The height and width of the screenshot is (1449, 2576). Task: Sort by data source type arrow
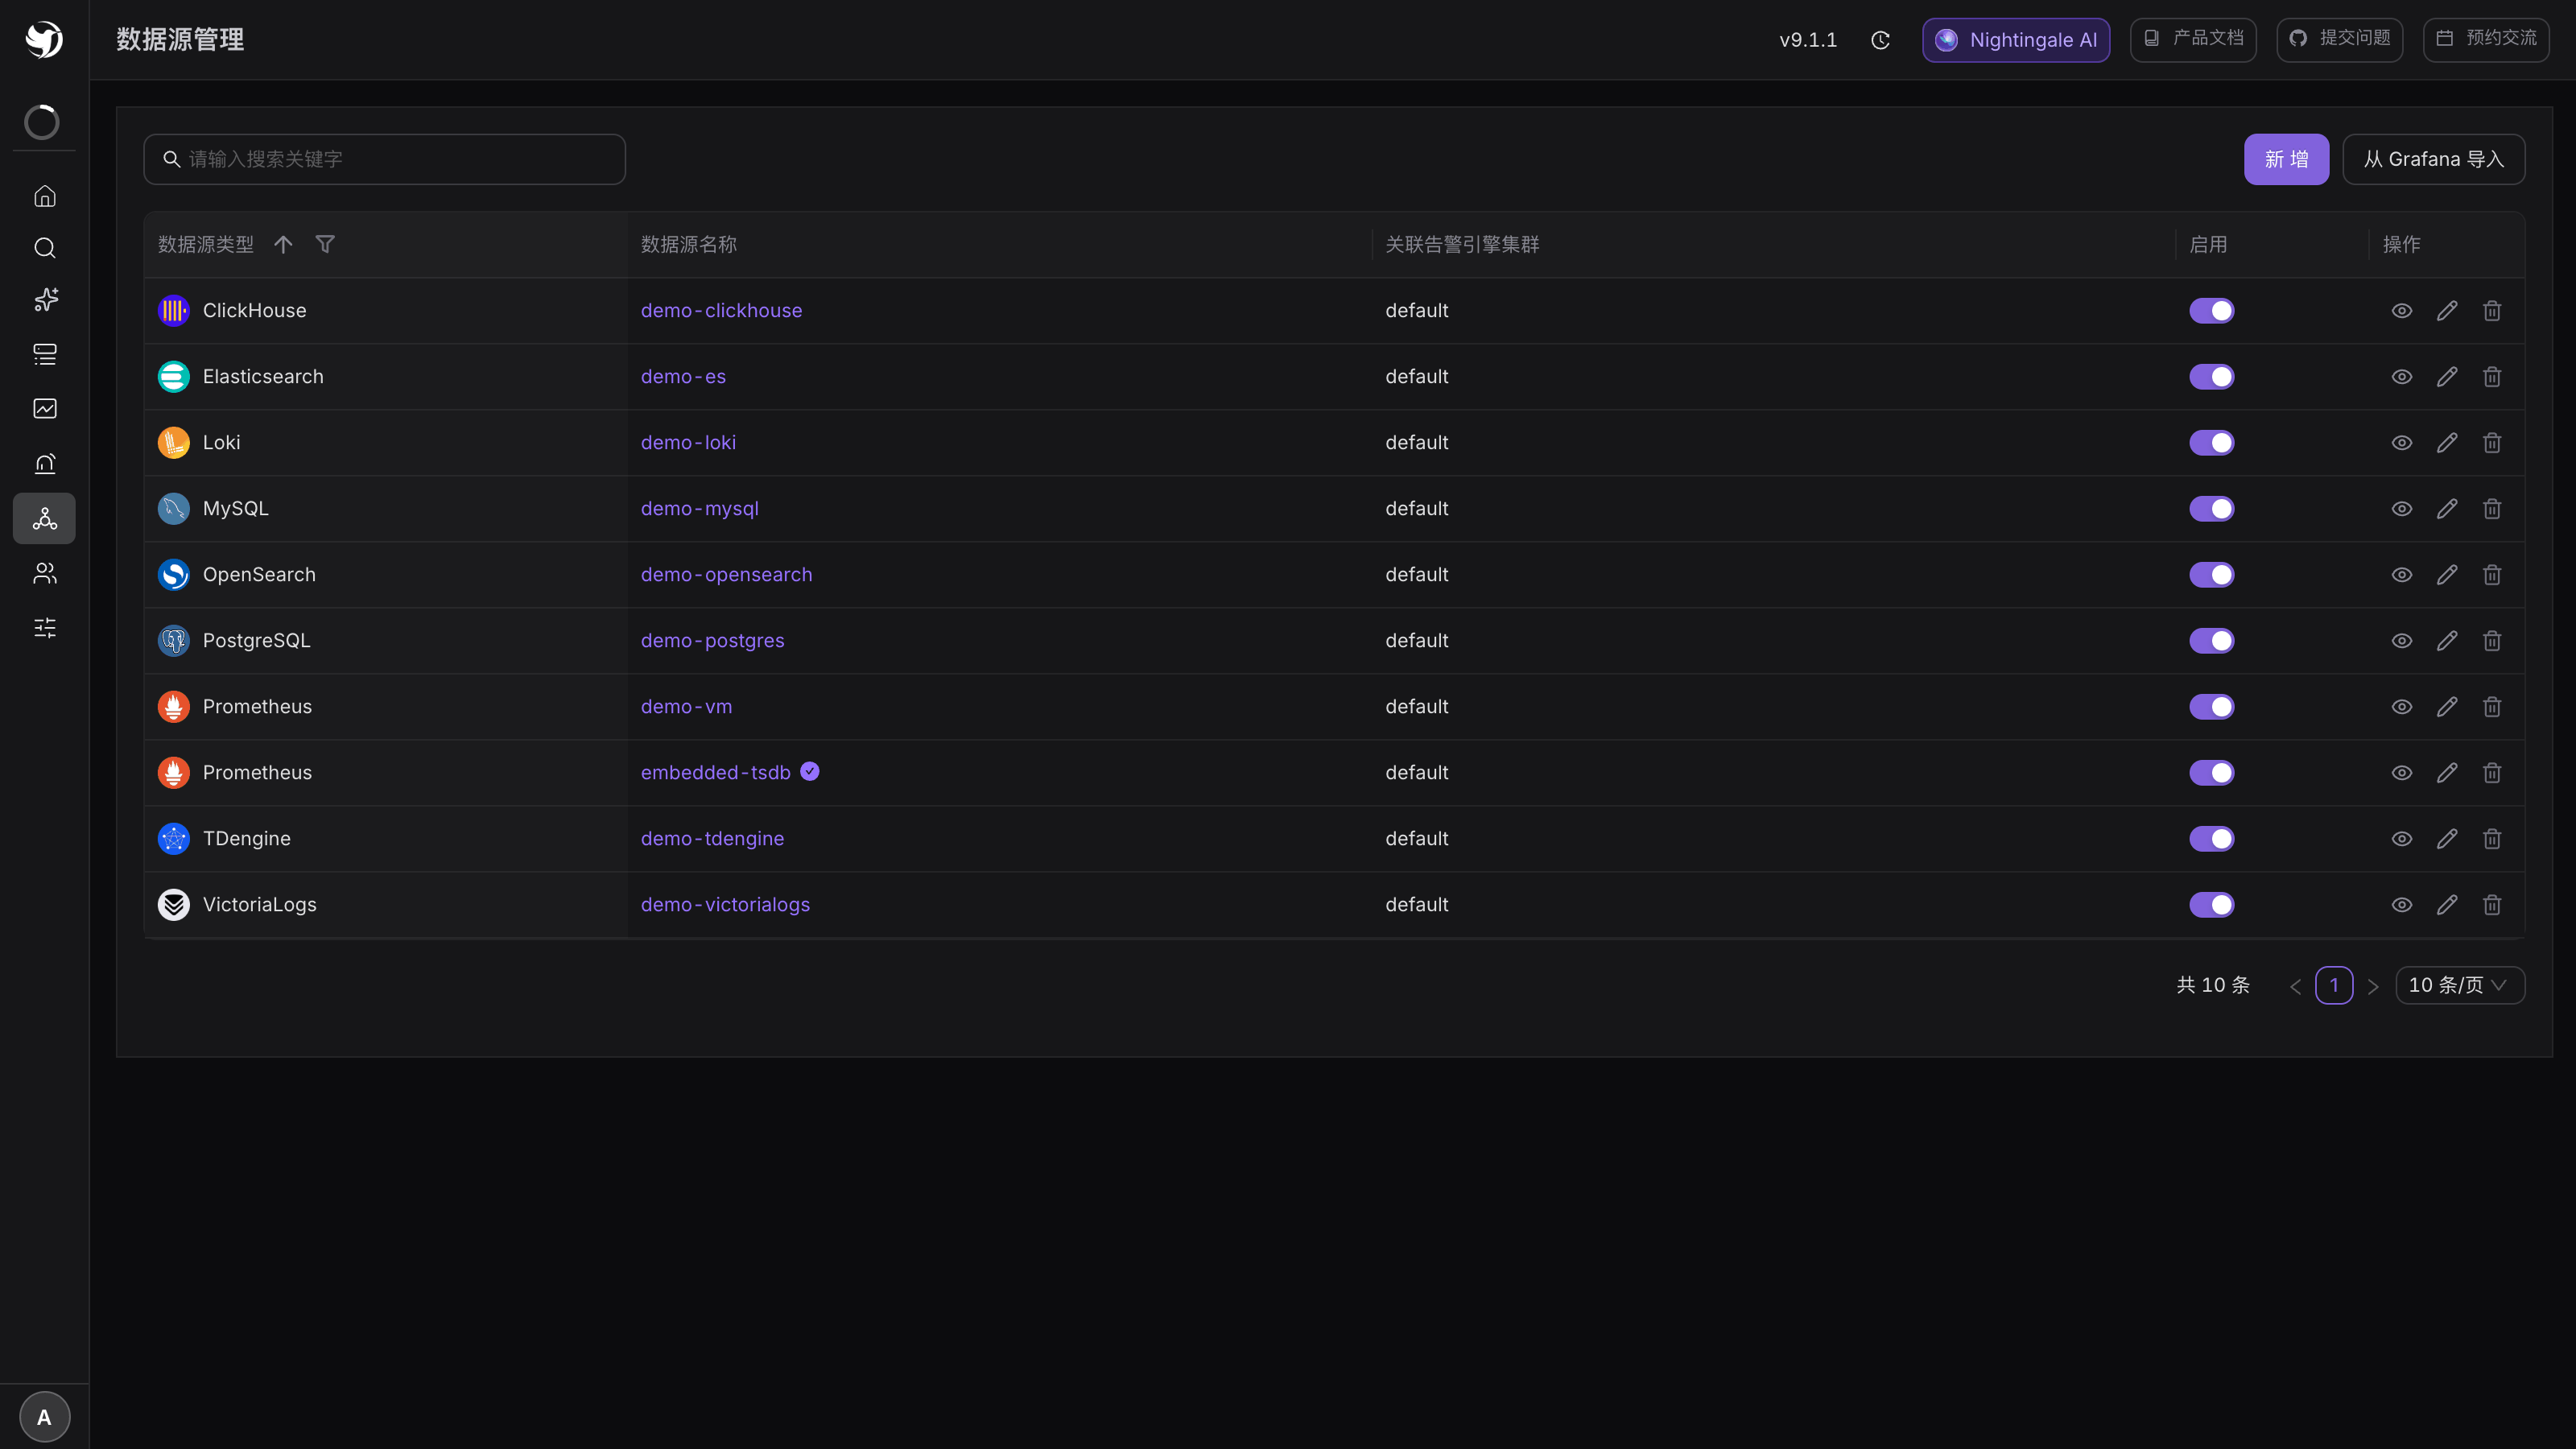(283, 244)
